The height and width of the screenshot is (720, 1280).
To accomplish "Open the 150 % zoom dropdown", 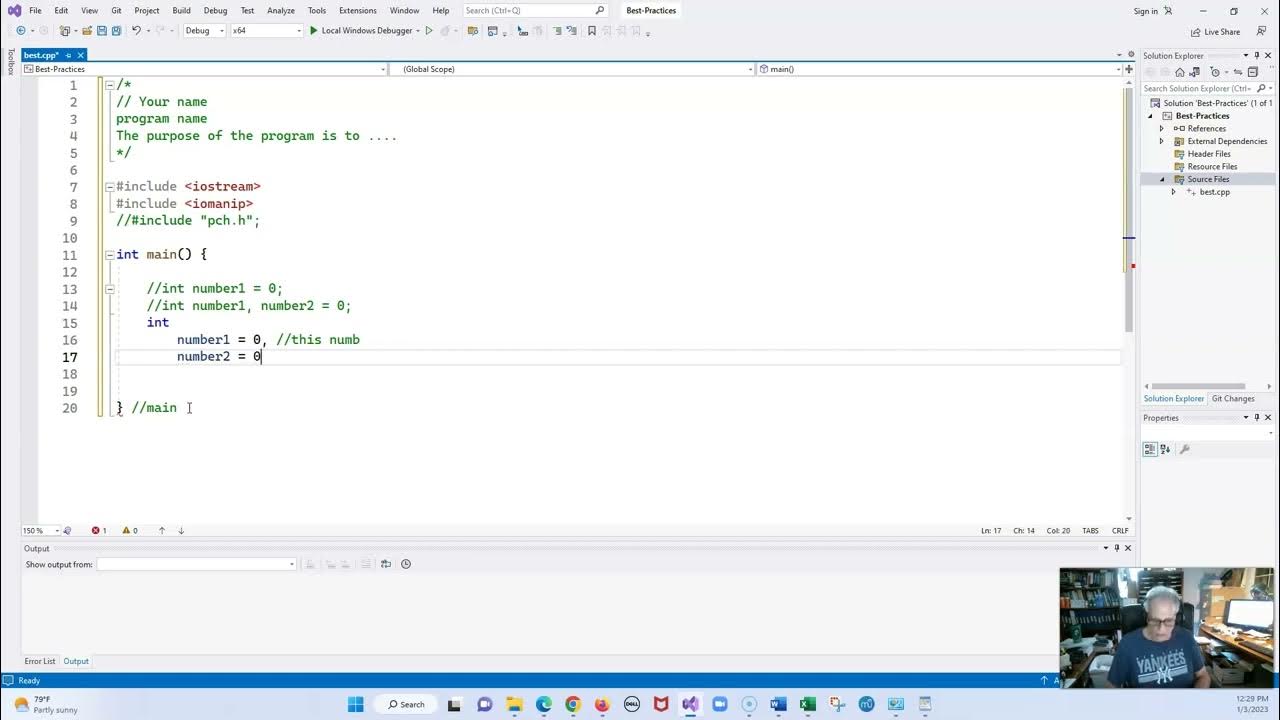I will coord(41,531).
